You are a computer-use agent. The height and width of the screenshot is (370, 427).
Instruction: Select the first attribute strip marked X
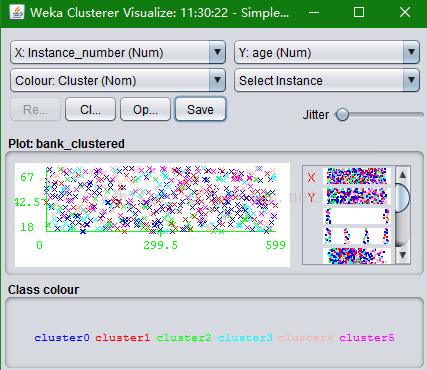[x=357, y=176]
